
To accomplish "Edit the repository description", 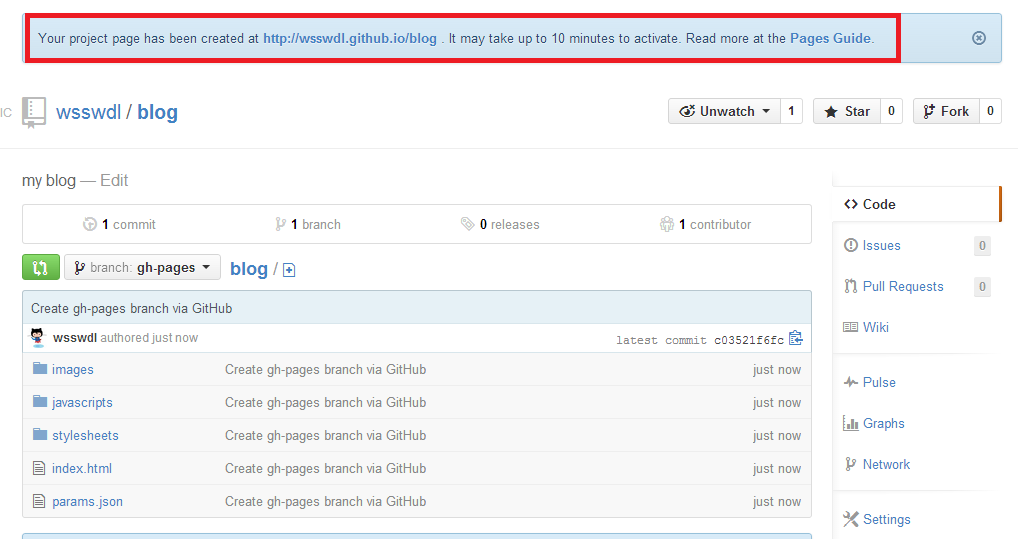I will coord(114,181).
